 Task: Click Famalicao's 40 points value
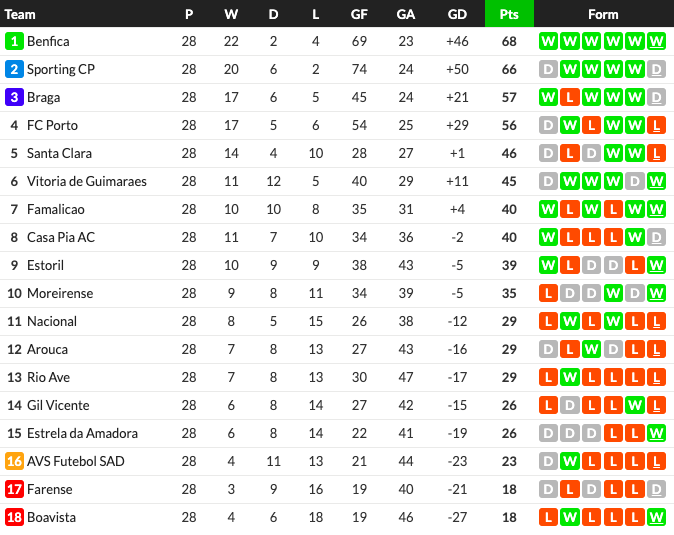coord(509,209)
